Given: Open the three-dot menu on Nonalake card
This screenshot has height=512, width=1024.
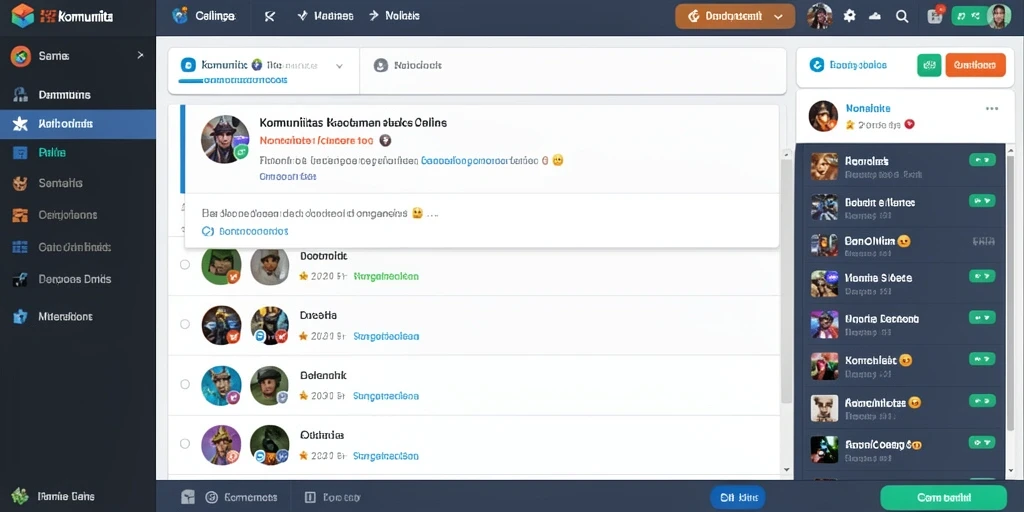Looking at the screenshot, I should click(x=992, y=108).
